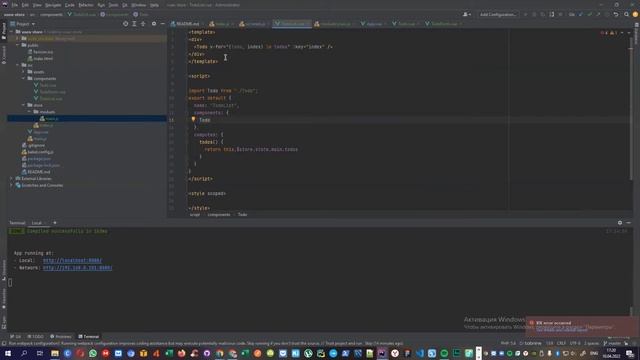This screenshot has width=640, height=360.
Task: Collapse the modules folder
Action: click(x=29, y=111)
